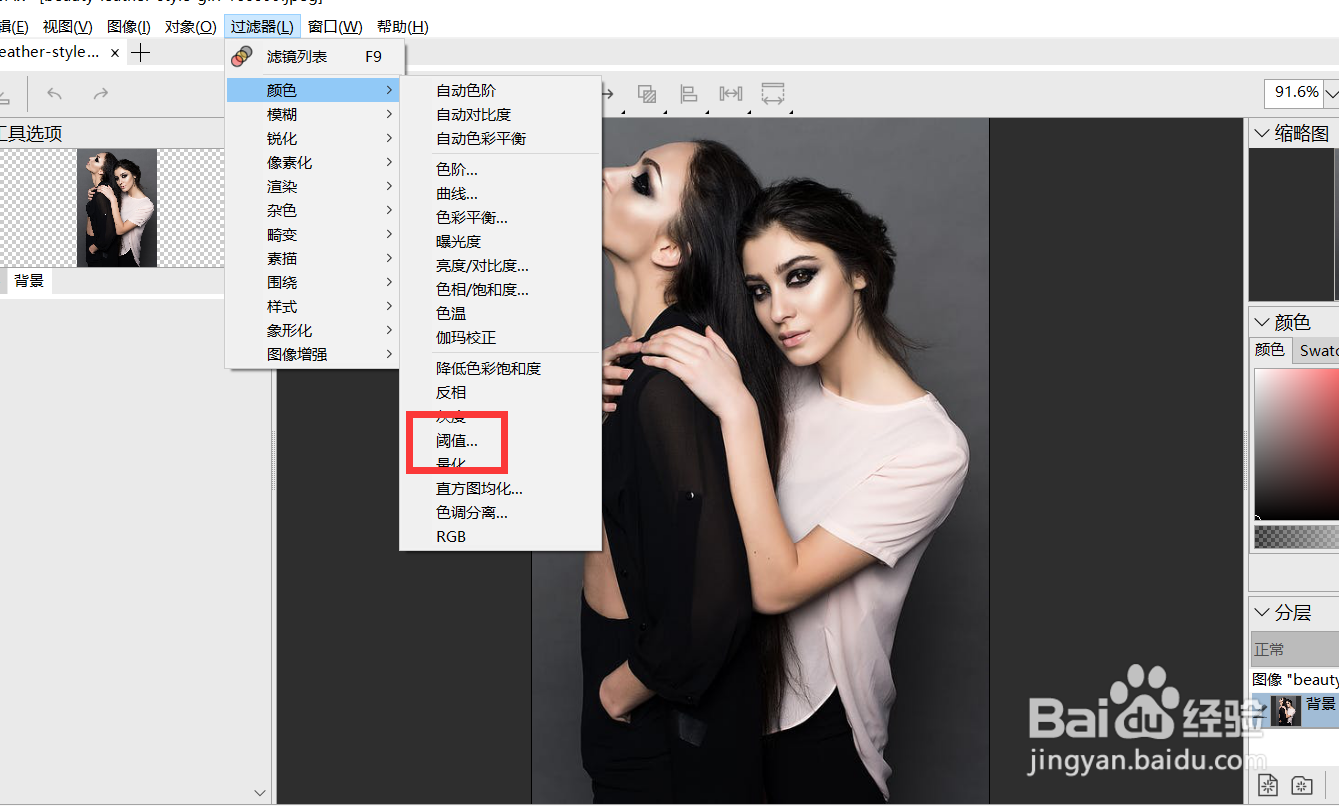Click the fit width dashed-frame icon
1339x806 pixels.
772,94
